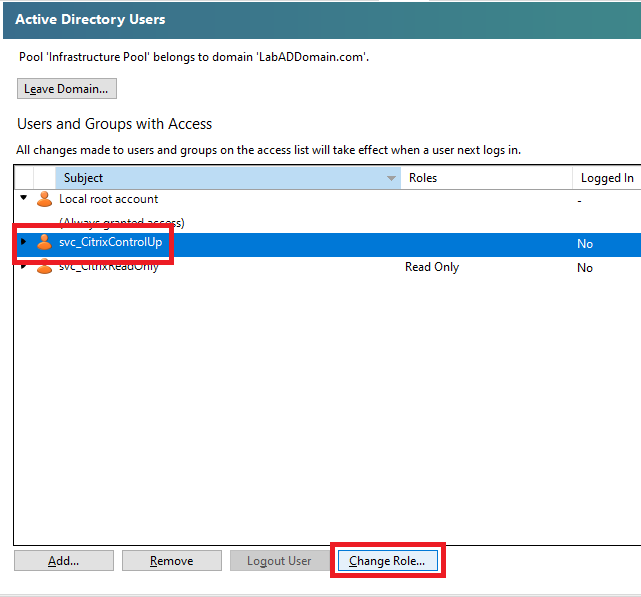Open Change Role for selected user

387,561
